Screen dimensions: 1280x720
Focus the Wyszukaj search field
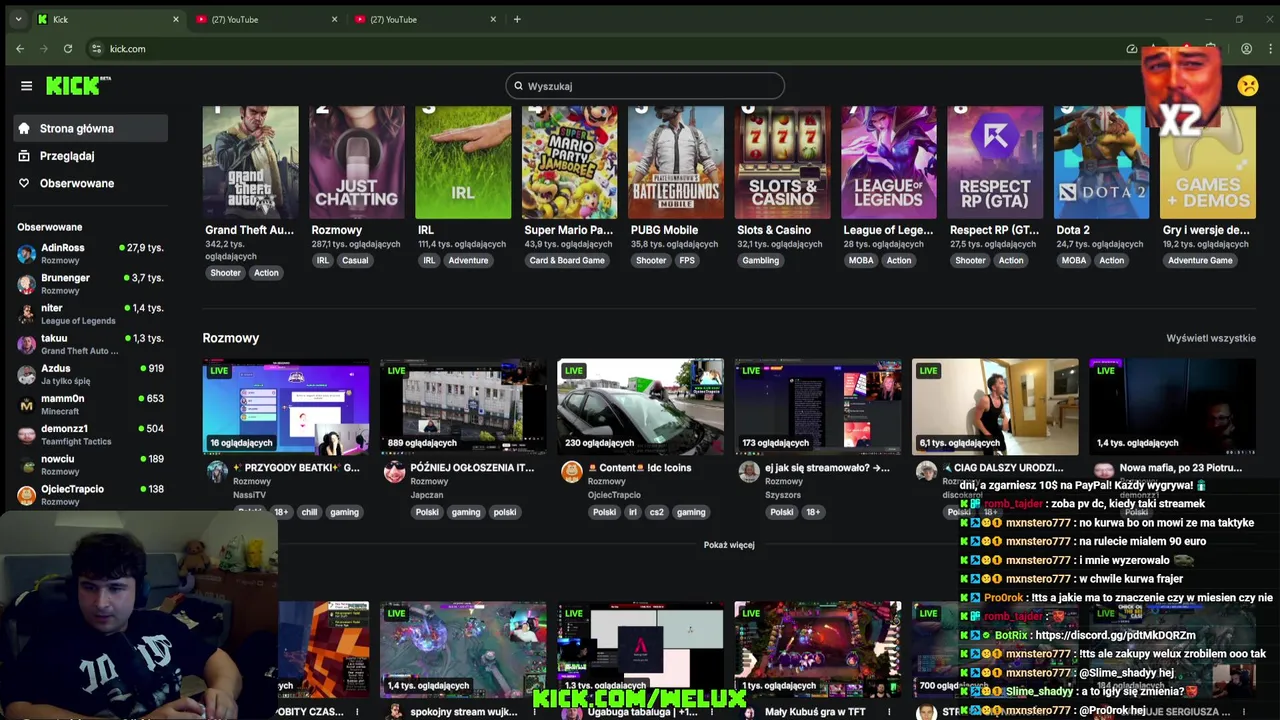pos(645,86)
